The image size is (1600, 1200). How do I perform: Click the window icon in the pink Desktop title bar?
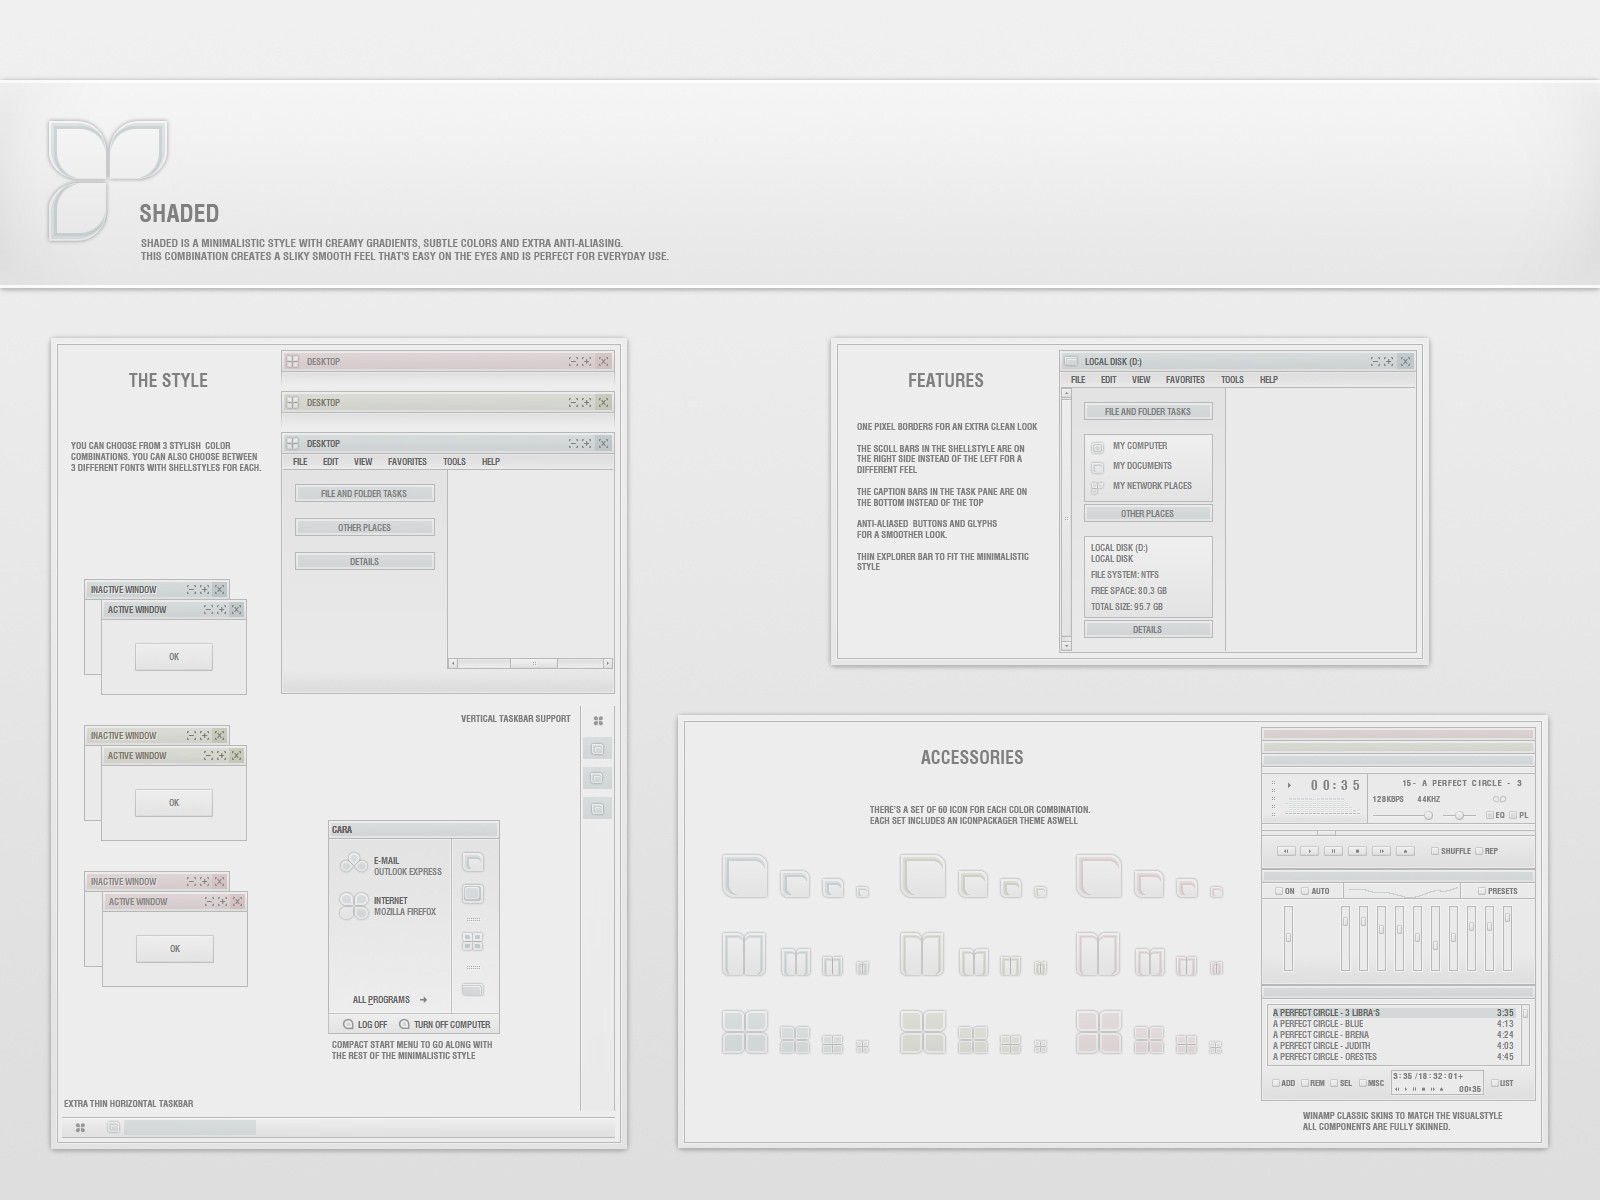[x=293, y=361]
